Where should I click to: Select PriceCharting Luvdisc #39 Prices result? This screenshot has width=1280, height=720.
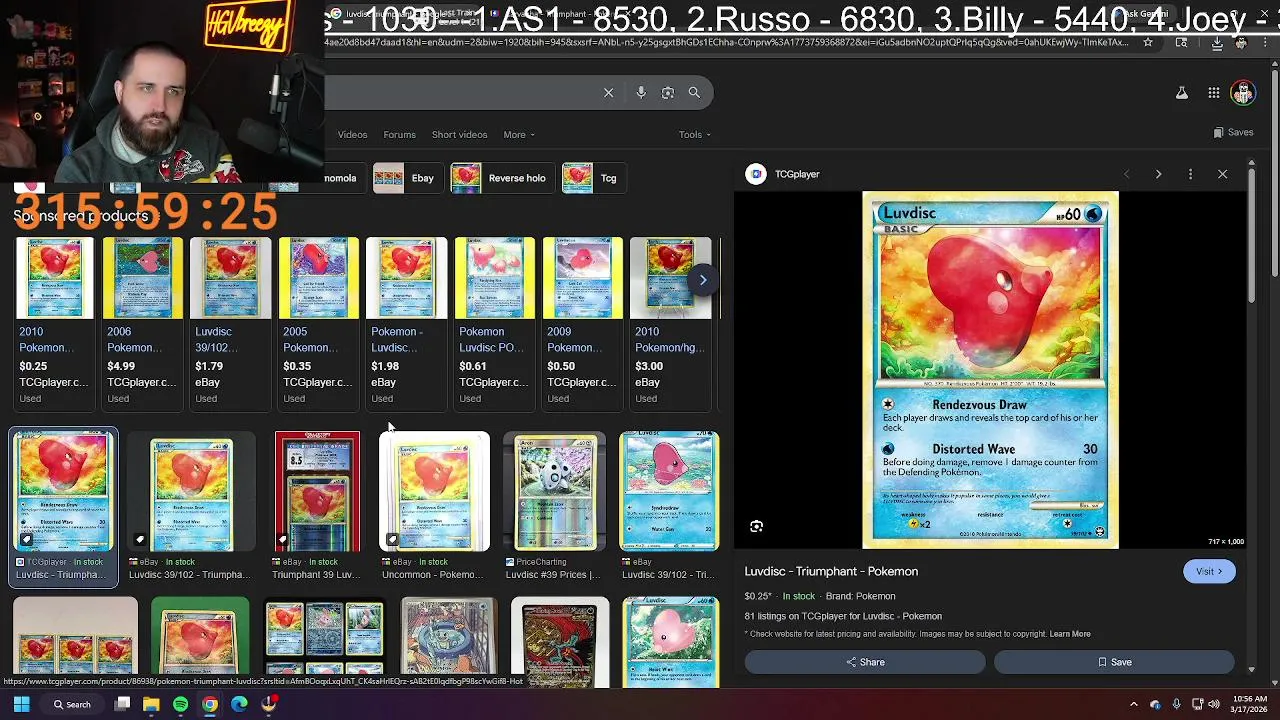pyautogui.click(x=555, y=507)
